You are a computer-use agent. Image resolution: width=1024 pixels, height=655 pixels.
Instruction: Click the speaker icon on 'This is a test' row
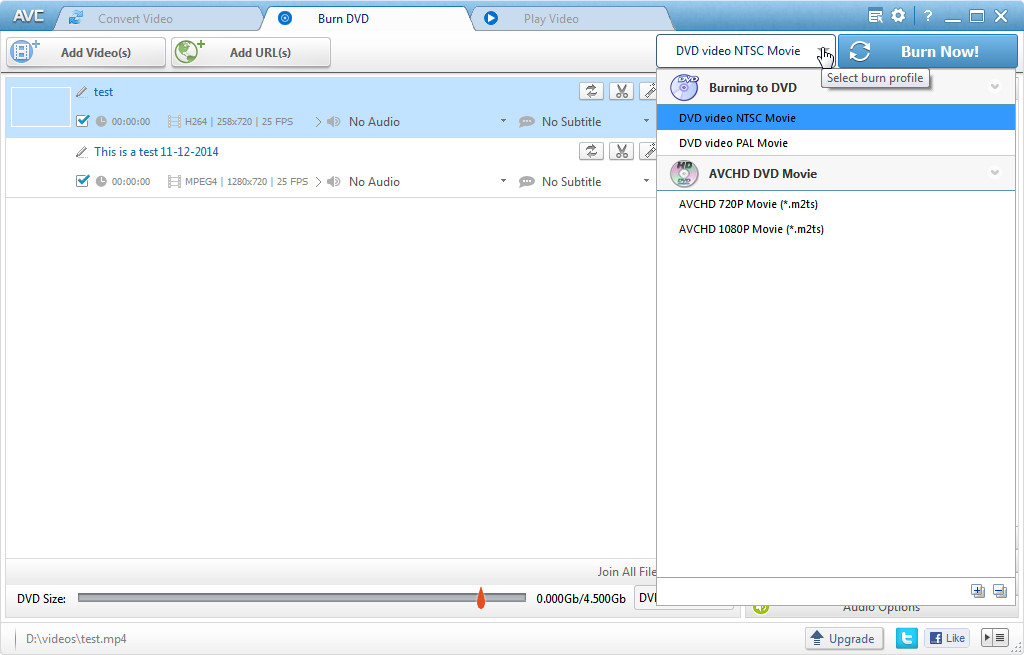point(334,182)
